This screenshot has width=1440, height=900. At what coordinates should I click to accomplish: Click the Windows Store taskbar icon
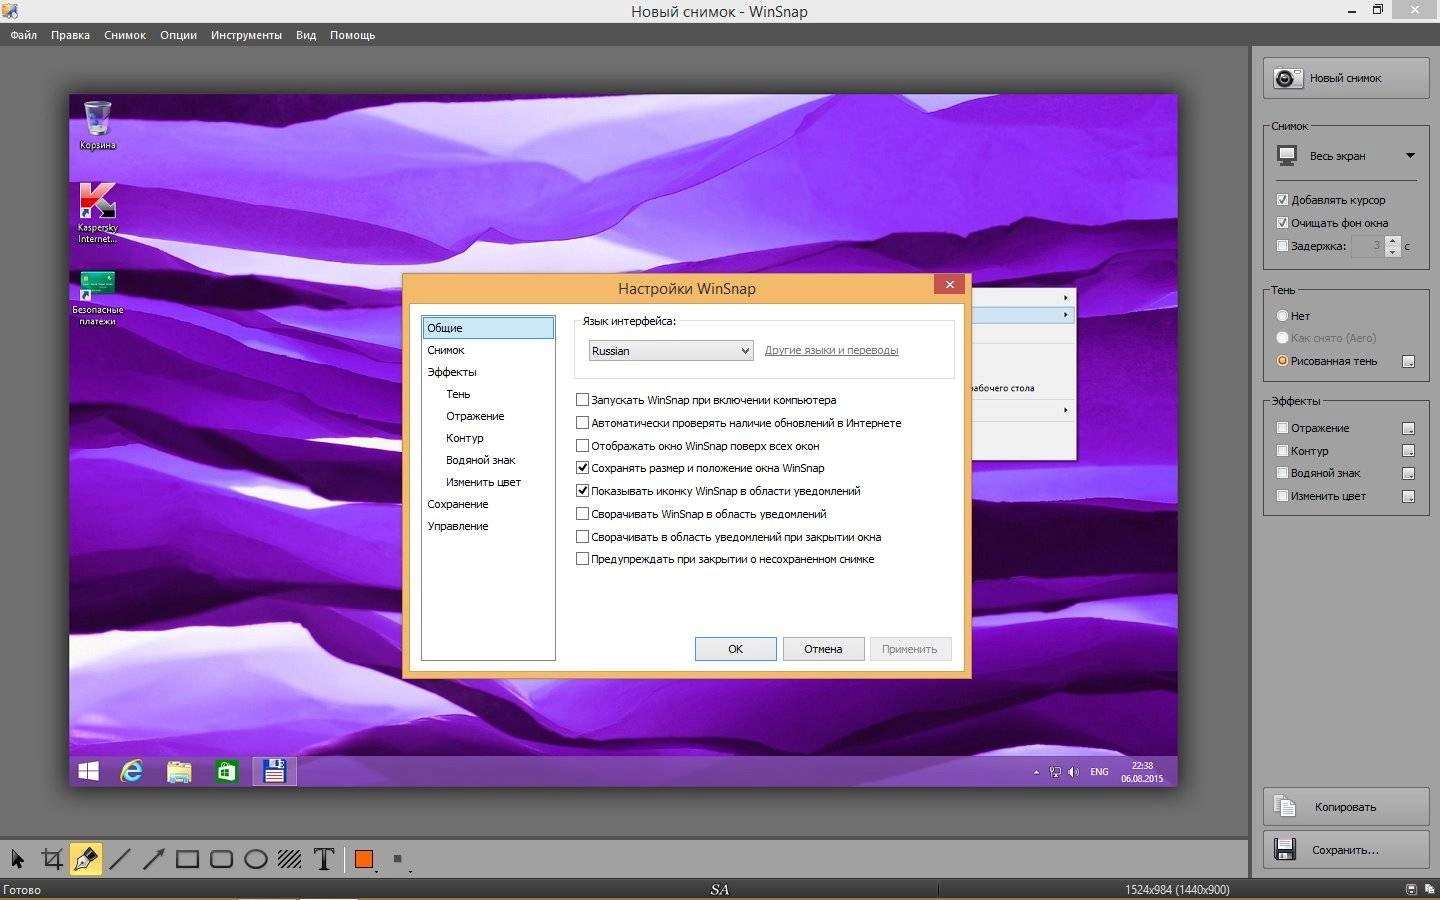pos(227,771)
